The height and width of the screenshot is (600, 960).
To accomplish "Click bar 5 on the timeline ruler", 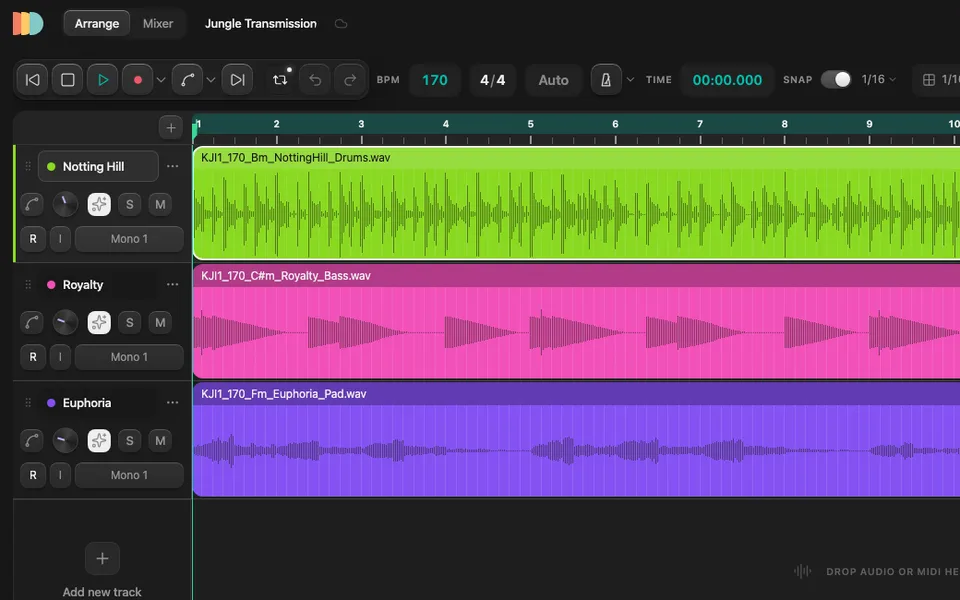I will [x=530, y=124].
